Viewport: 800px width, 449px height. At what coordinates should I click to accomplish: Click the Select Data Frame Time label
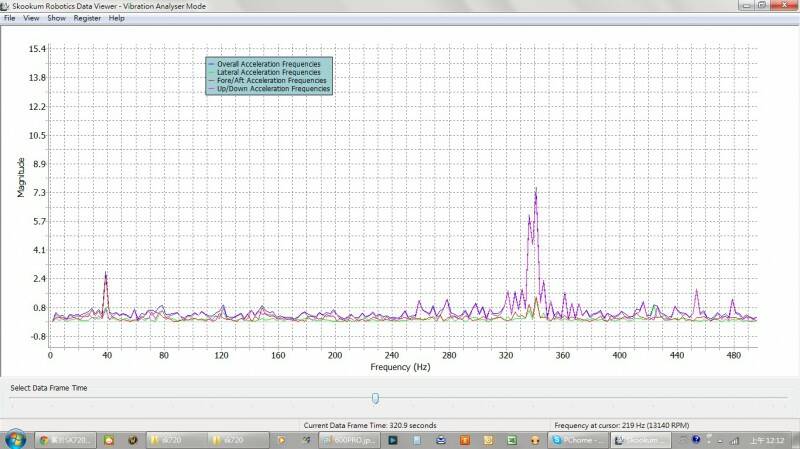[x=48, y=388]
